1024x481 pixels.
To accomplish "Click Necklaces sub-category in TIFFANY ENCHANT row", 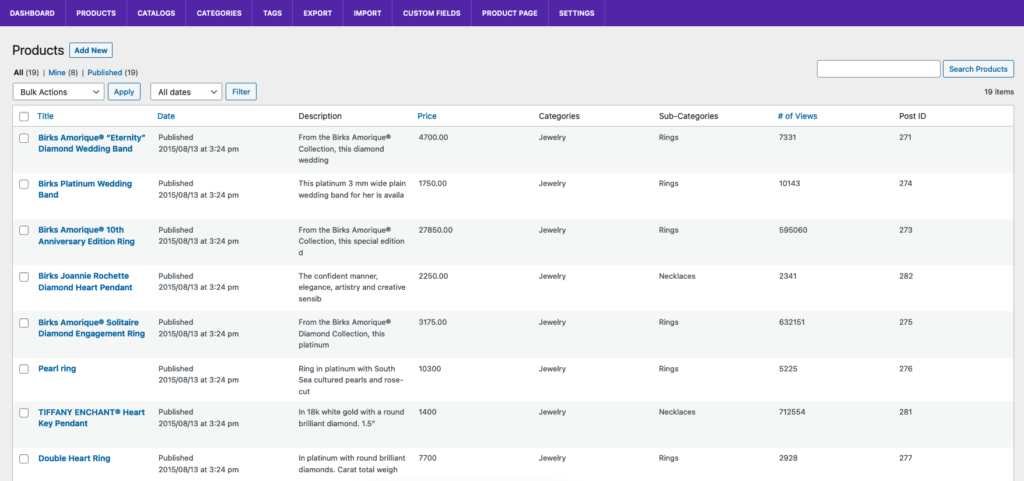I will click(x=677, y=412).
